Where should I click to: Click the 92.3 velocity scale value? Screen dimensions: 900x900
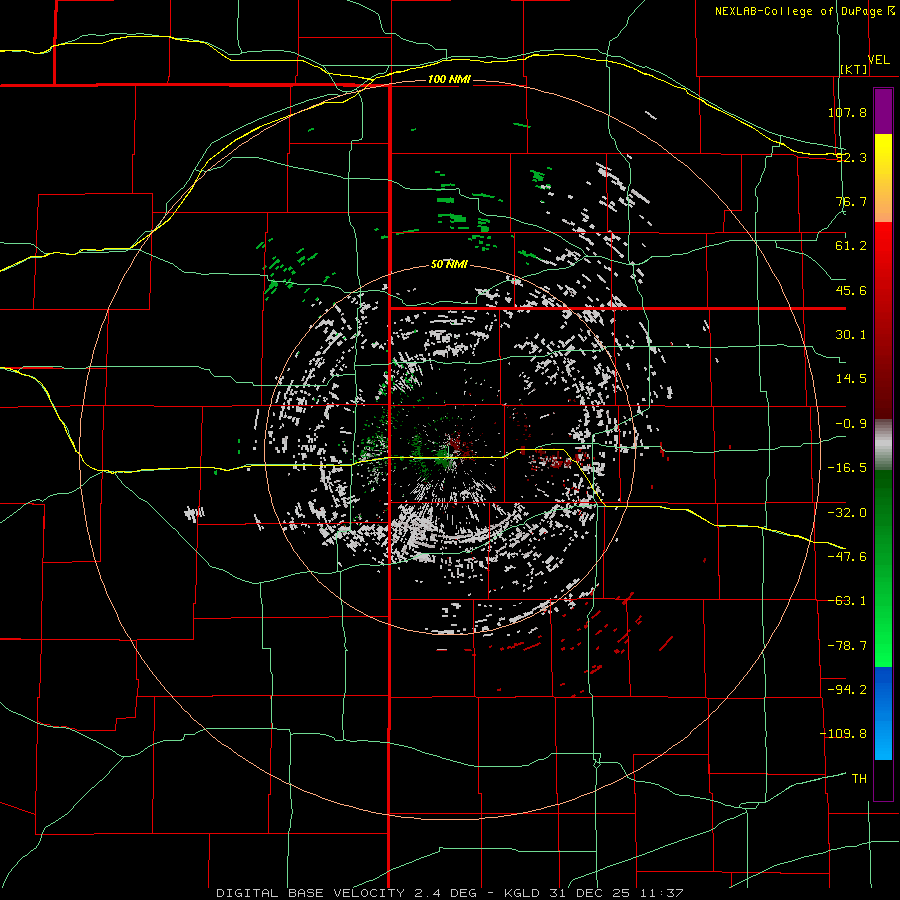[851, 157]
